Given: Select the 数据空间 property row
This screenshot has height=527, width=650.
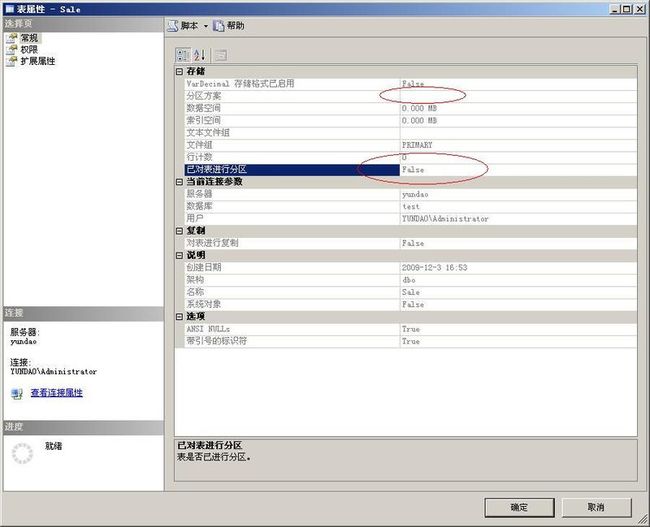Looking at the screenshot, I should [410, 108].
